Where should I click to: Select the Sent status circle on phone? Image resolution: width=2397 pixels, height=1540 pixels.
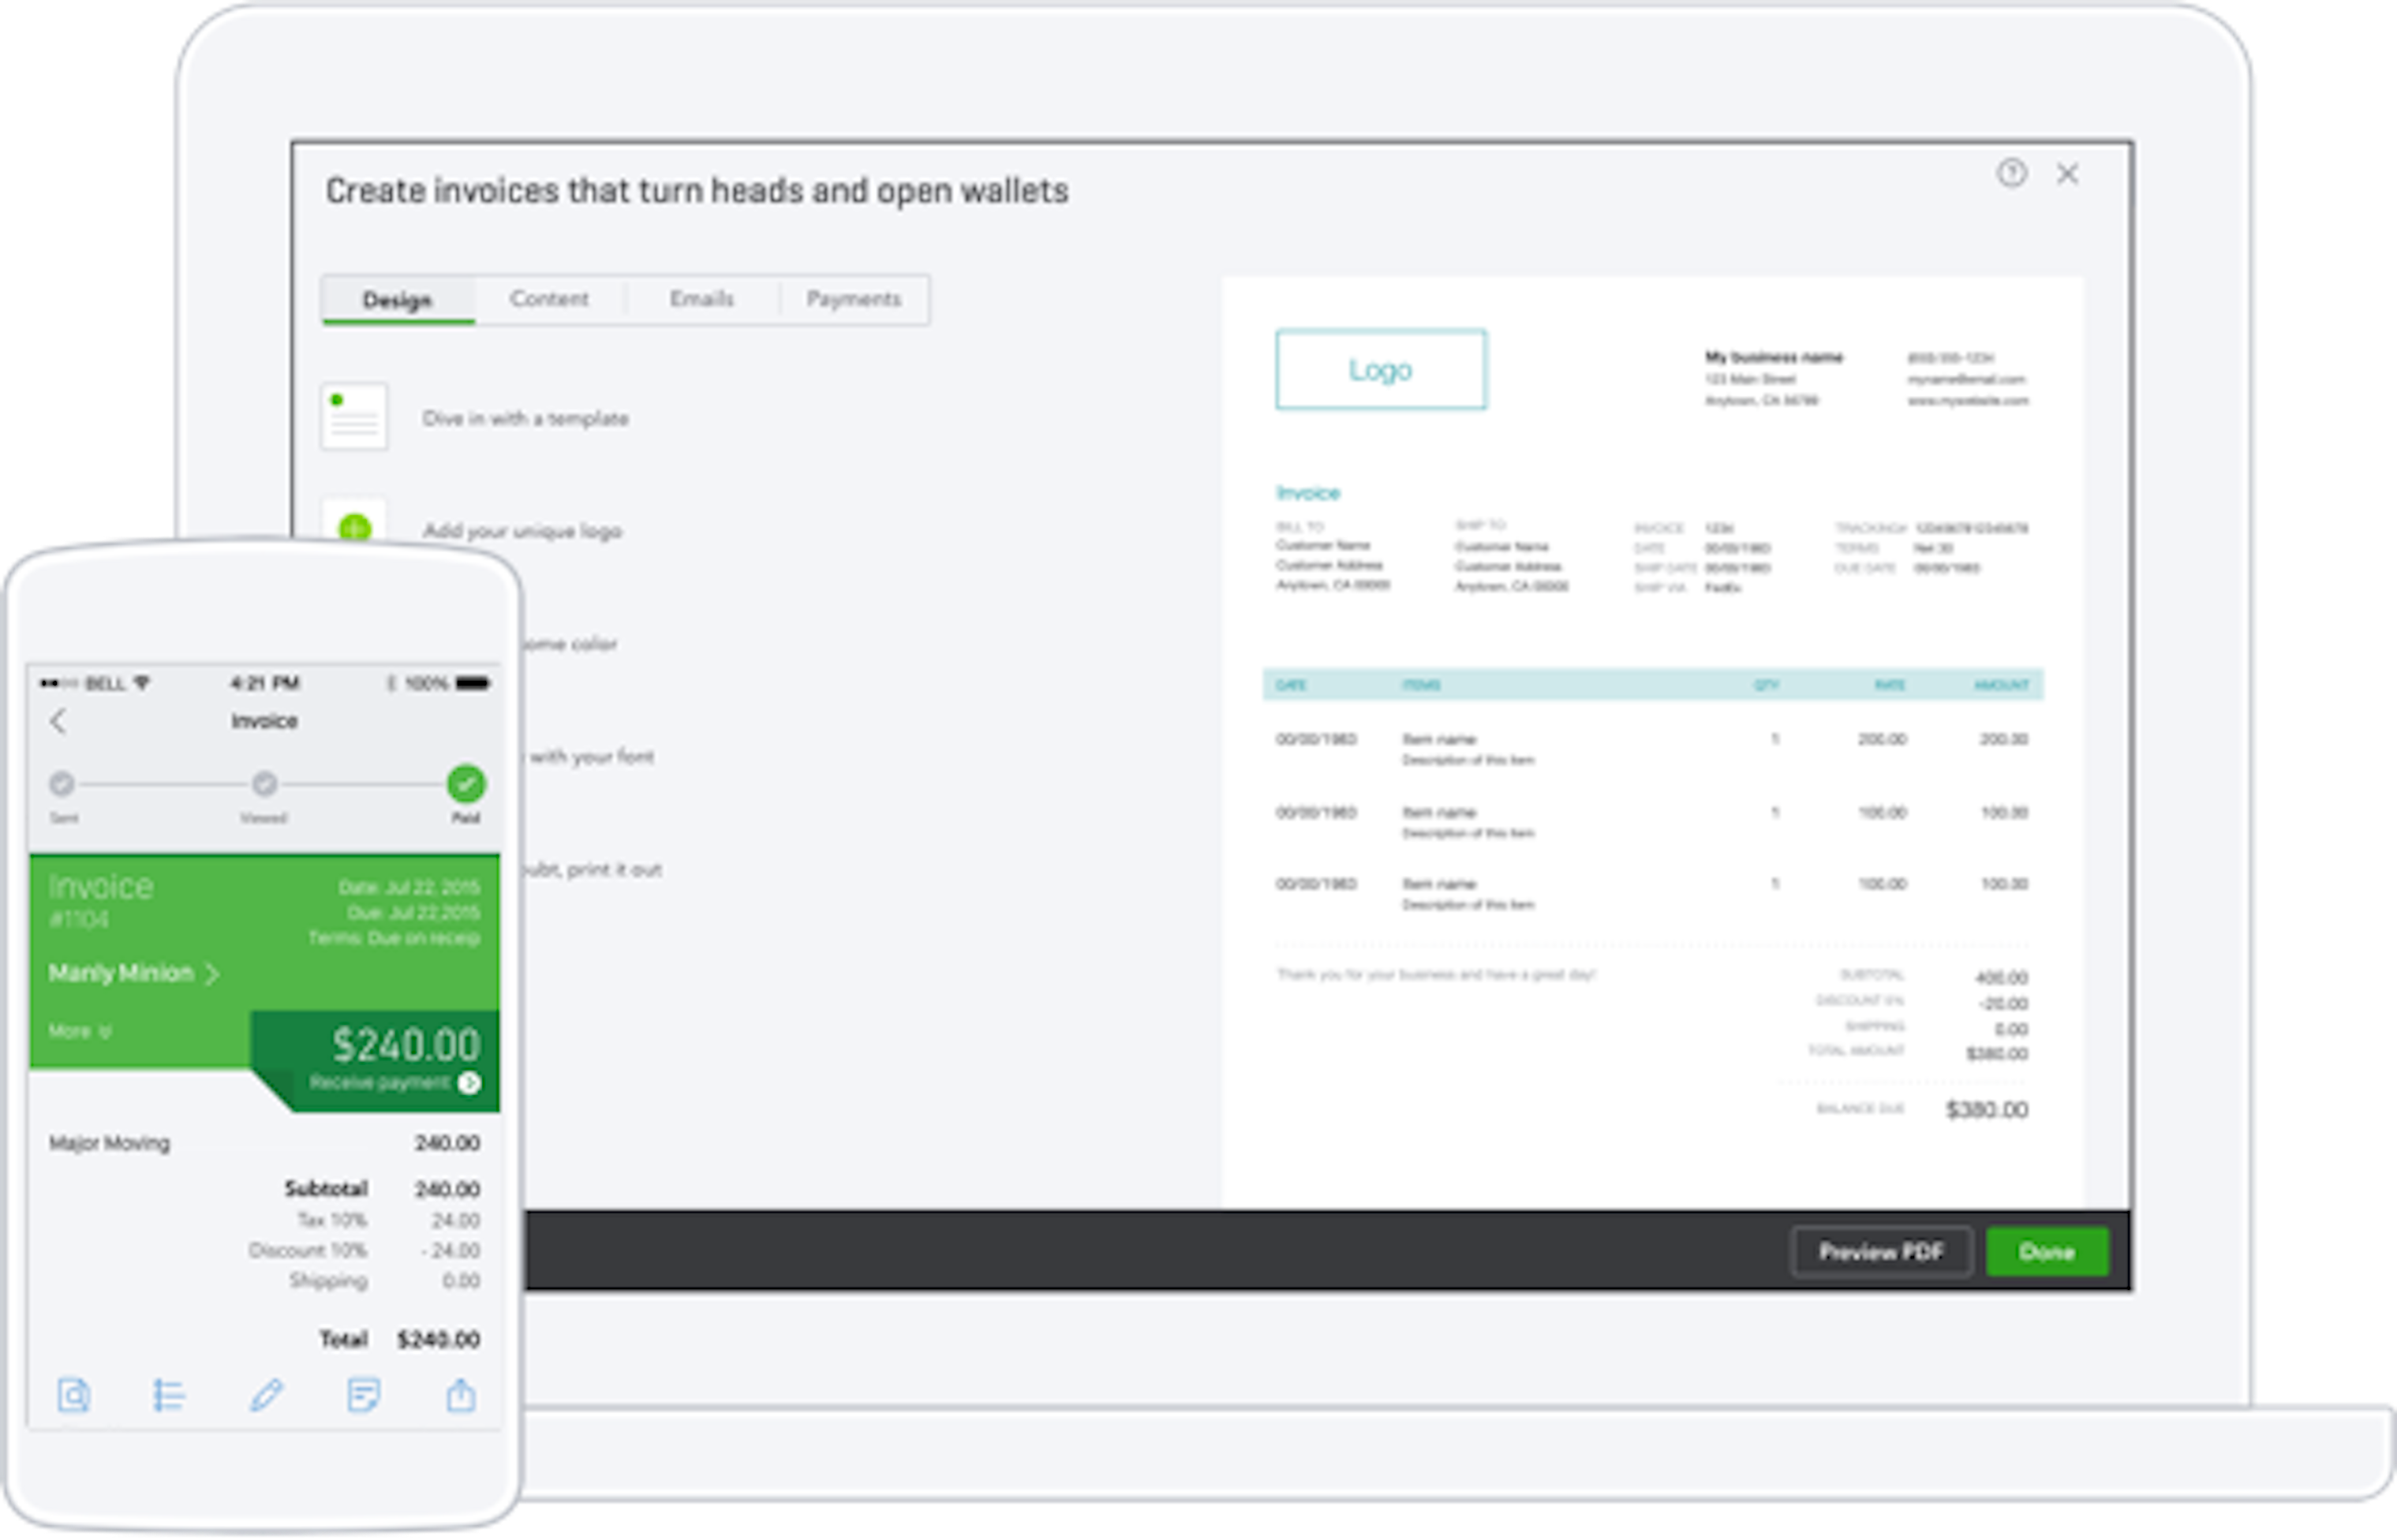[62, 784]
